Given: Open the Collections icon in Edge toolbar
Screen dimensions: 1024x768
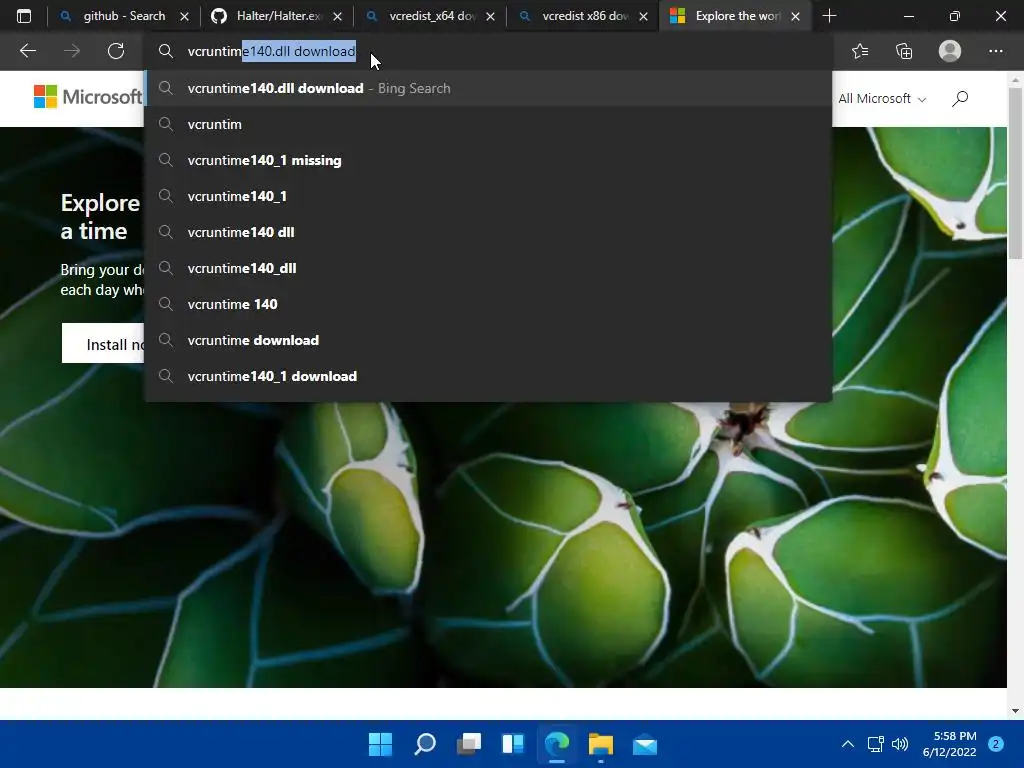Looking at the screenshot, I should pos(904,51).
